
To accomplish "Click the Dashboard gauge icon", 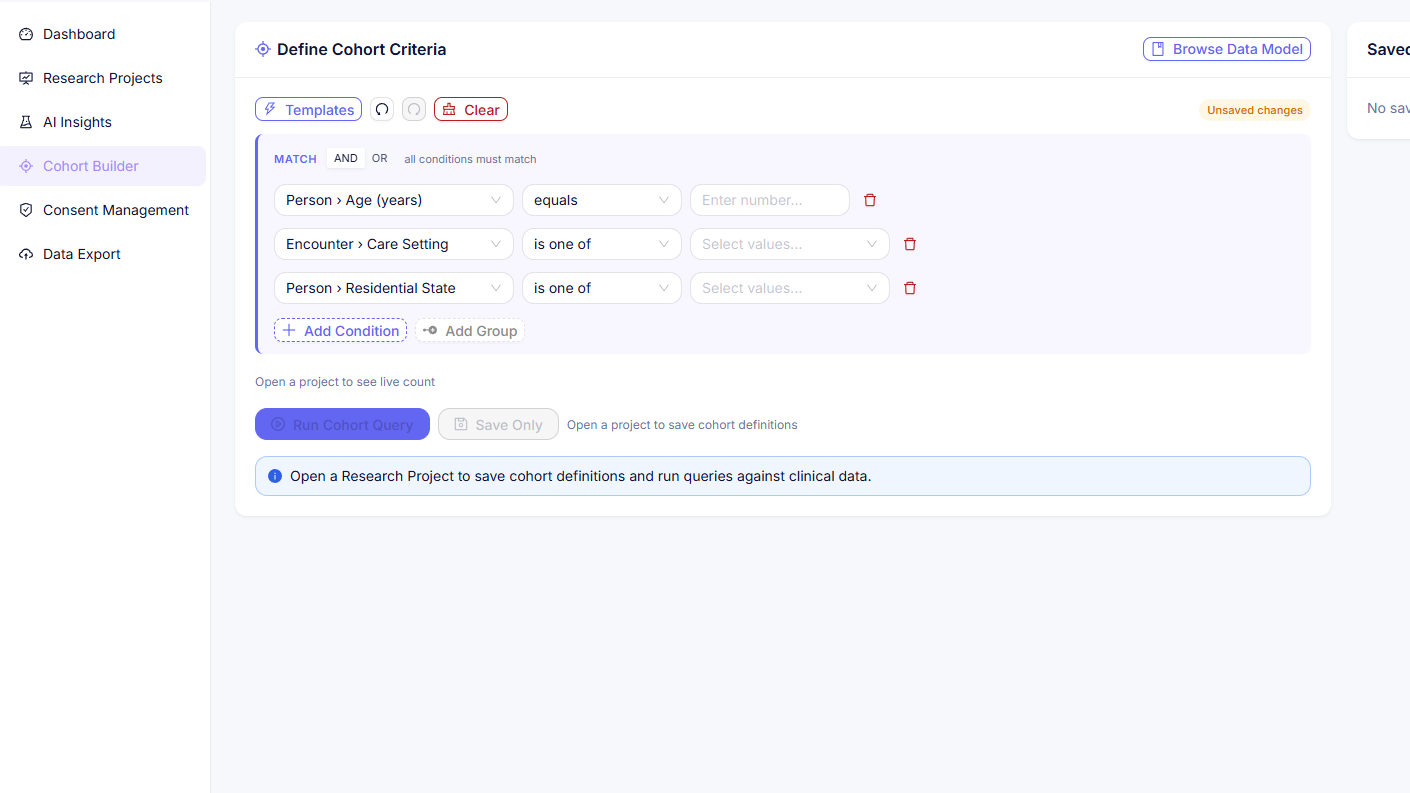I will click(26, 34).
